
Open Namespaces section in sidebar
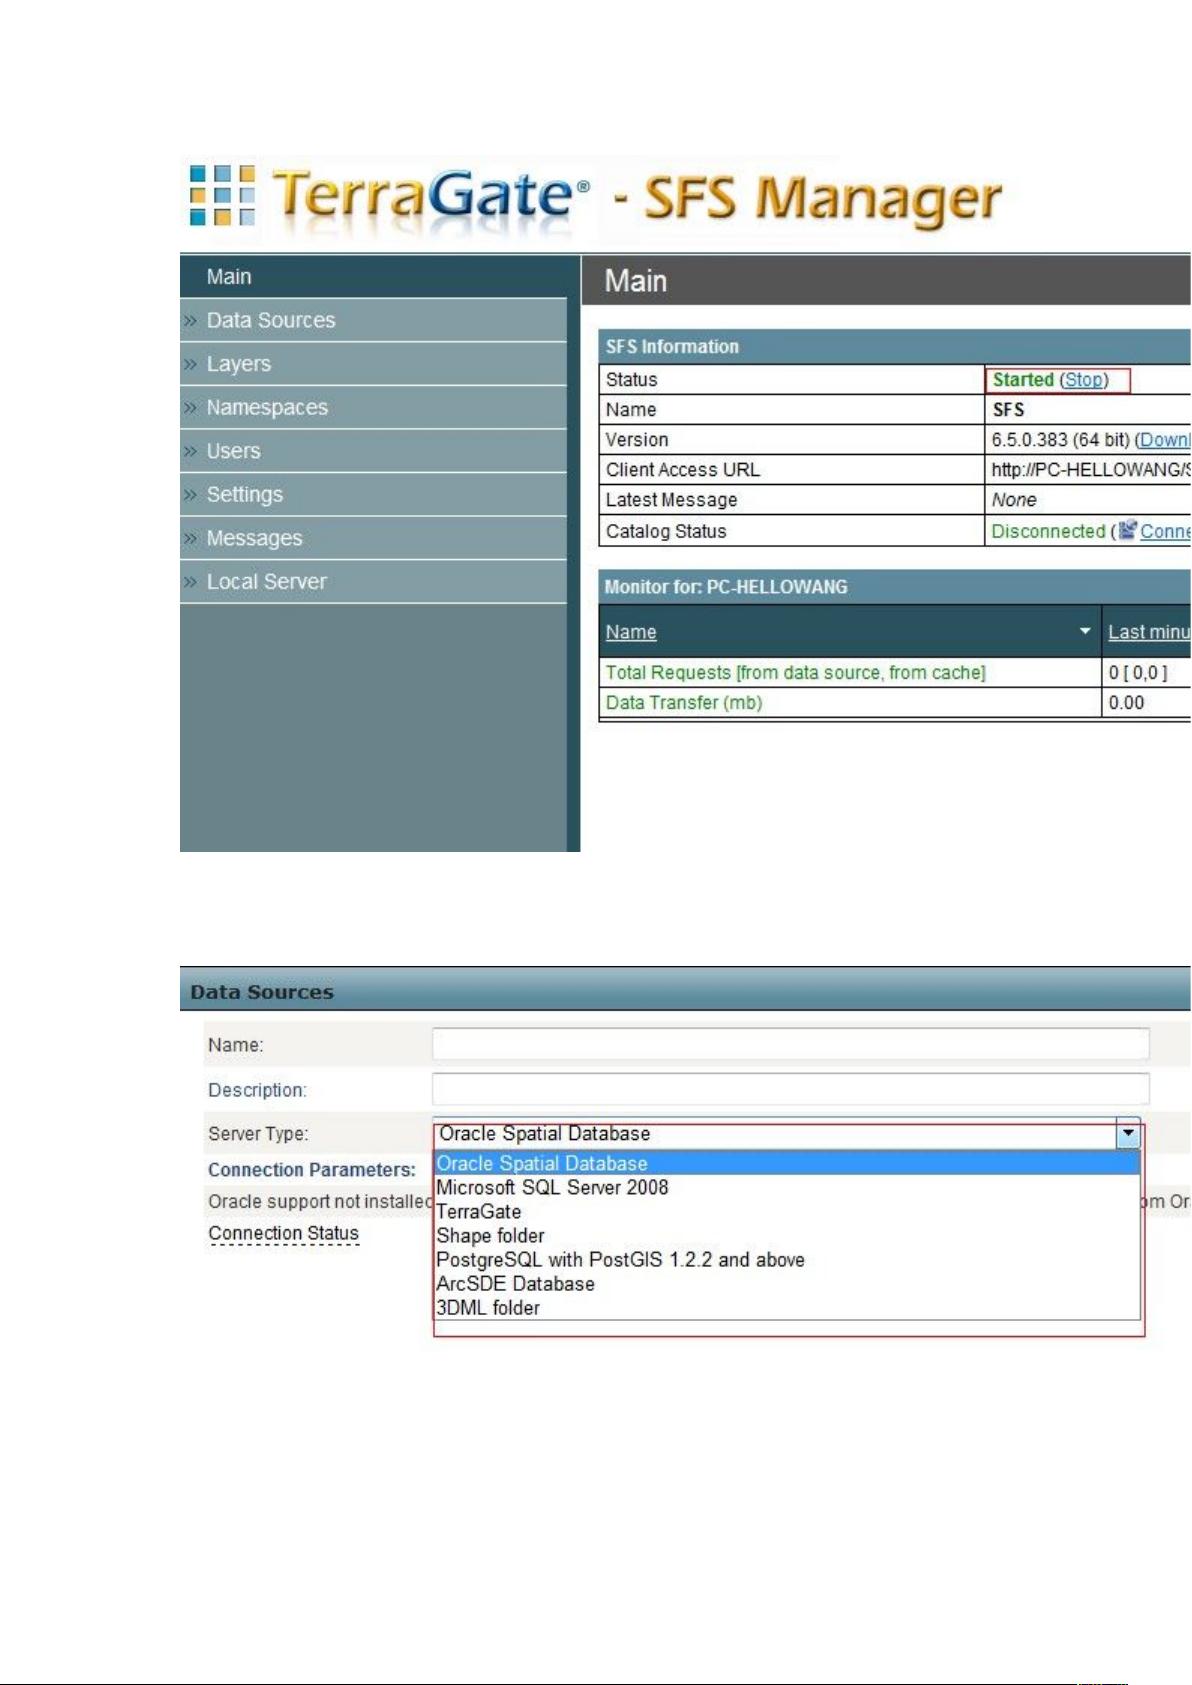point(373,408)
